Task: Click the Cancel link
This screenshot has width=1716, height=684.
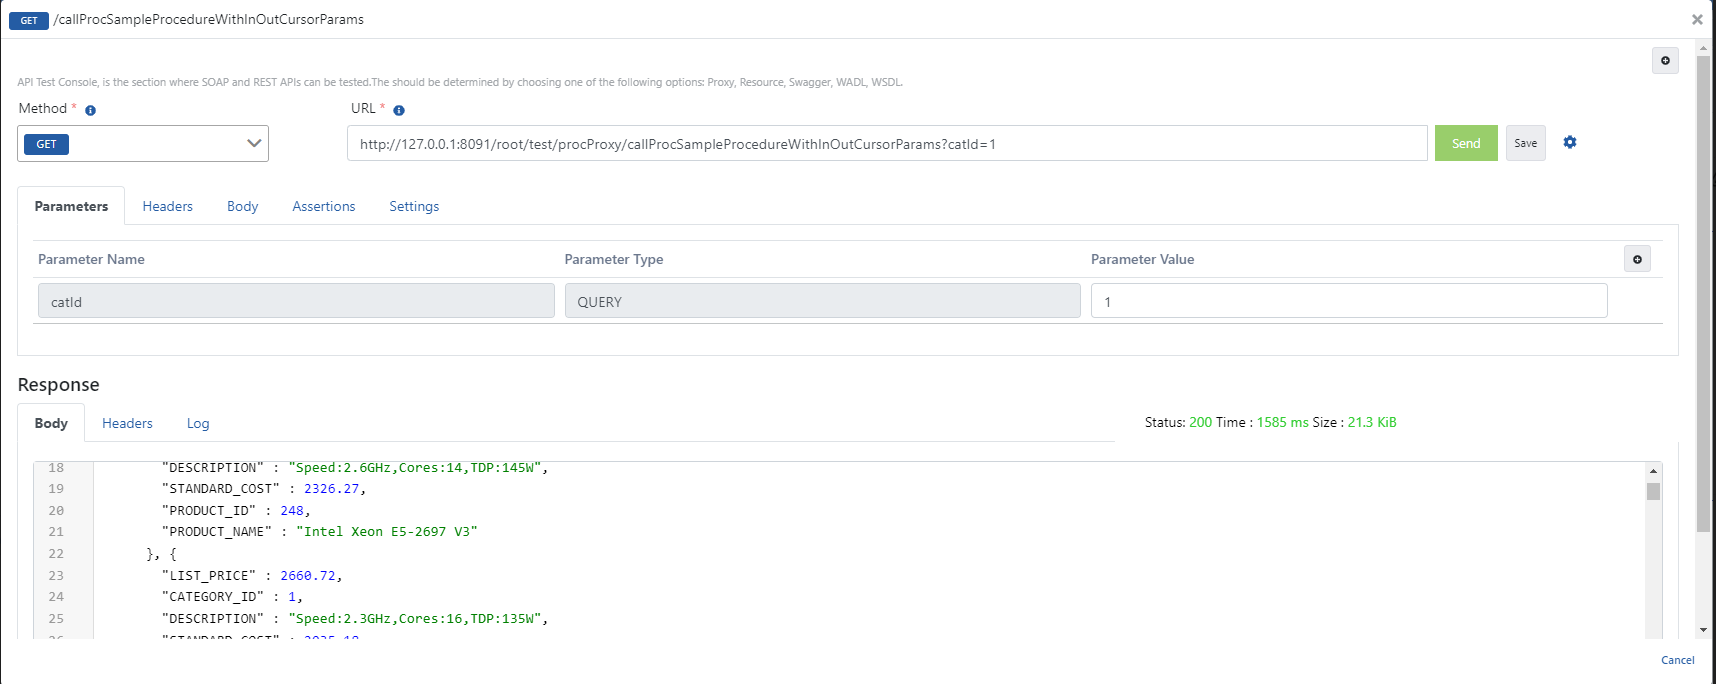Action: pos(1677,660)
